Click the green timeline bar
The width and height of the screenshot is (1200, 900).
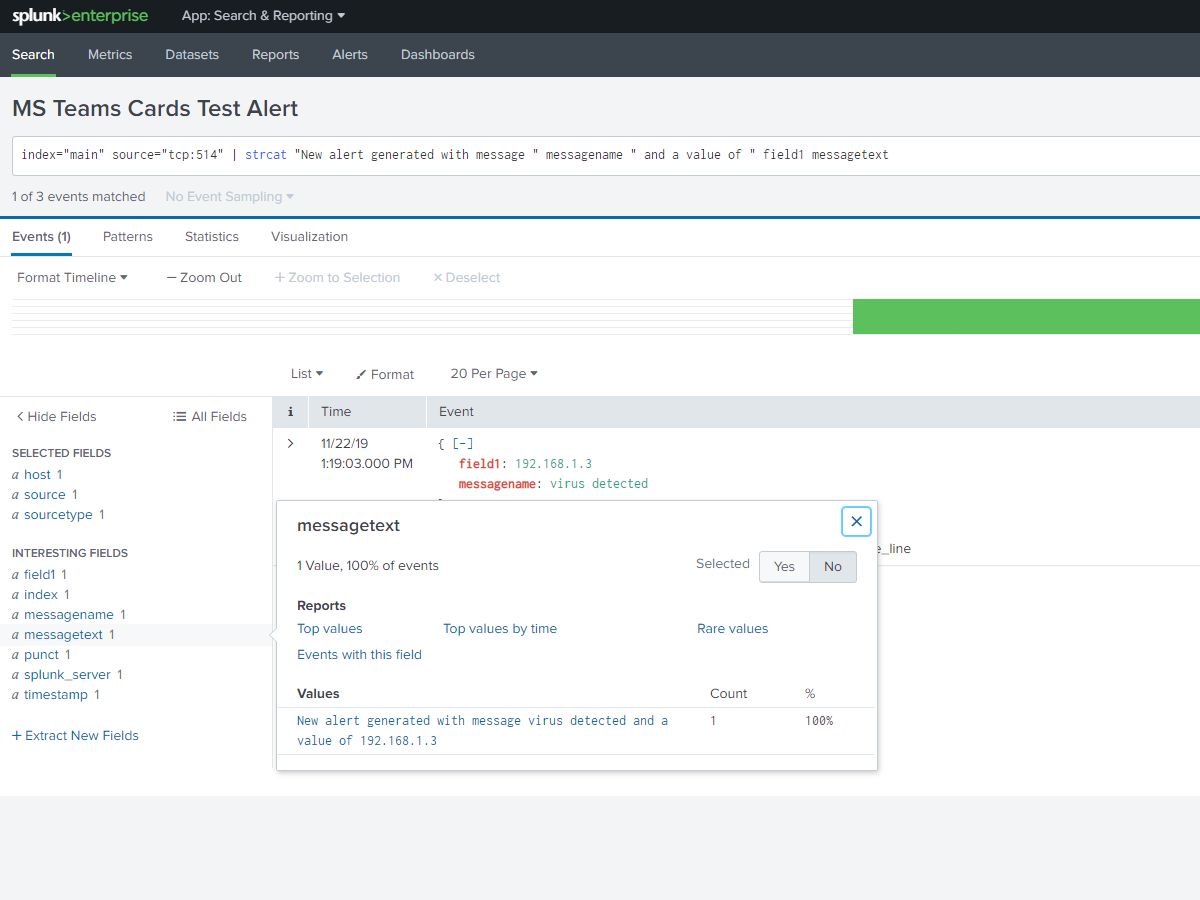tap(1026, 316)
